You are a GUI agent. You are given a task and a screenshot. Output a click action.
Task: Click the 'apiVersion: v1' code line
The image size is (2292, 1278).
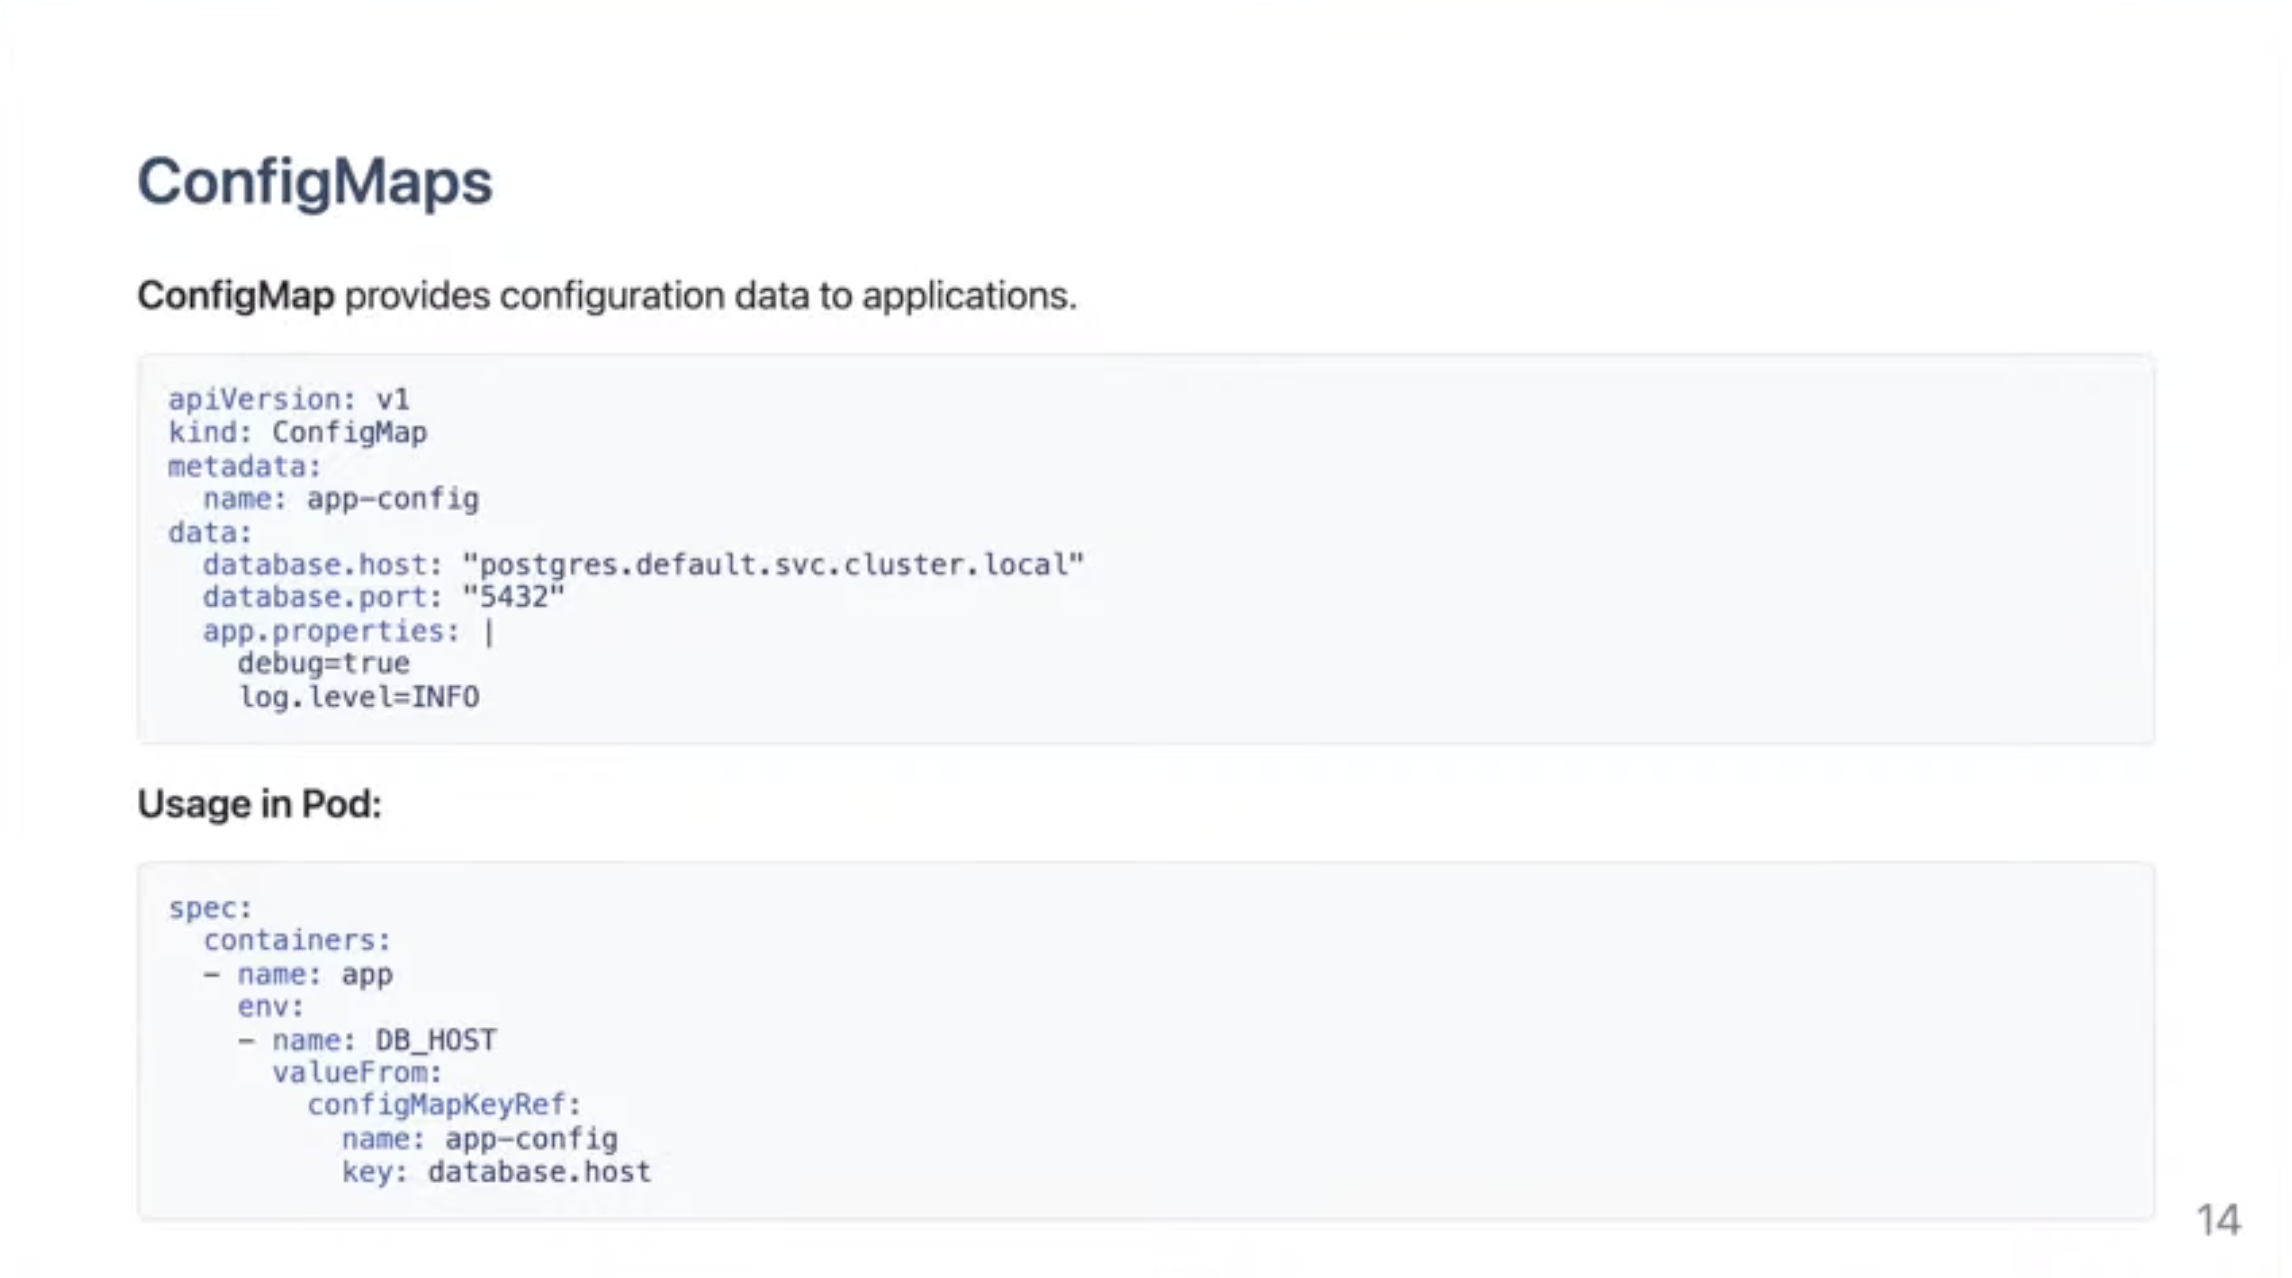click(x=288, y=400)
